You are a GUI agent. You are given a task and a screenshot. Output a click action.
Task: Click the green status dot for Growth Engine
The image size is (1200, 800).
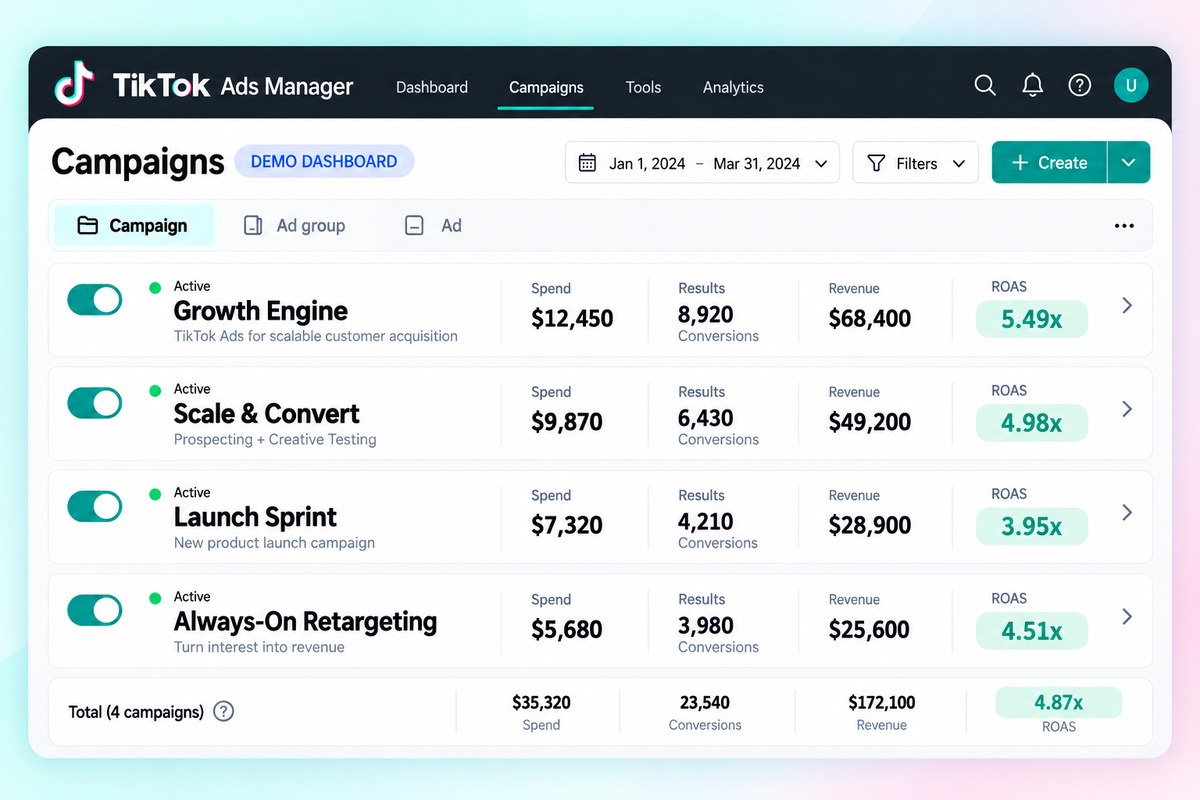tap(155, 287)
